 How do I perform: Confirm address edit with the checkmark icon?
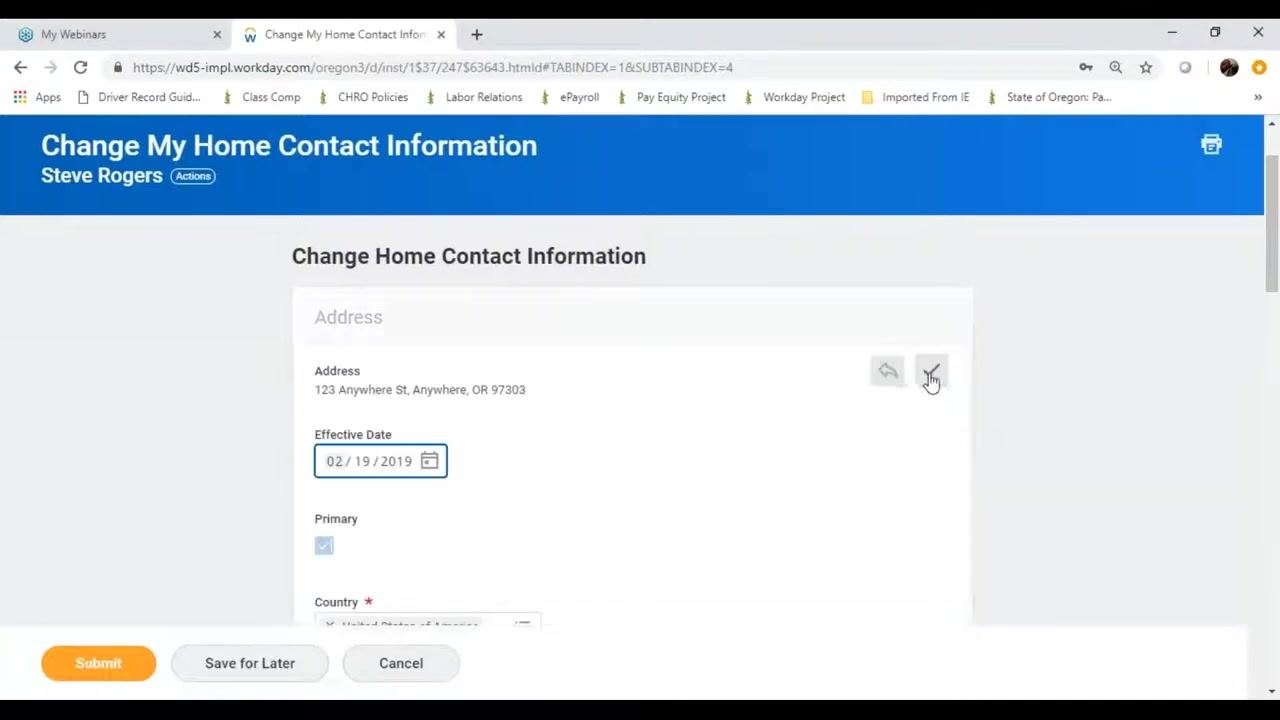931,372
